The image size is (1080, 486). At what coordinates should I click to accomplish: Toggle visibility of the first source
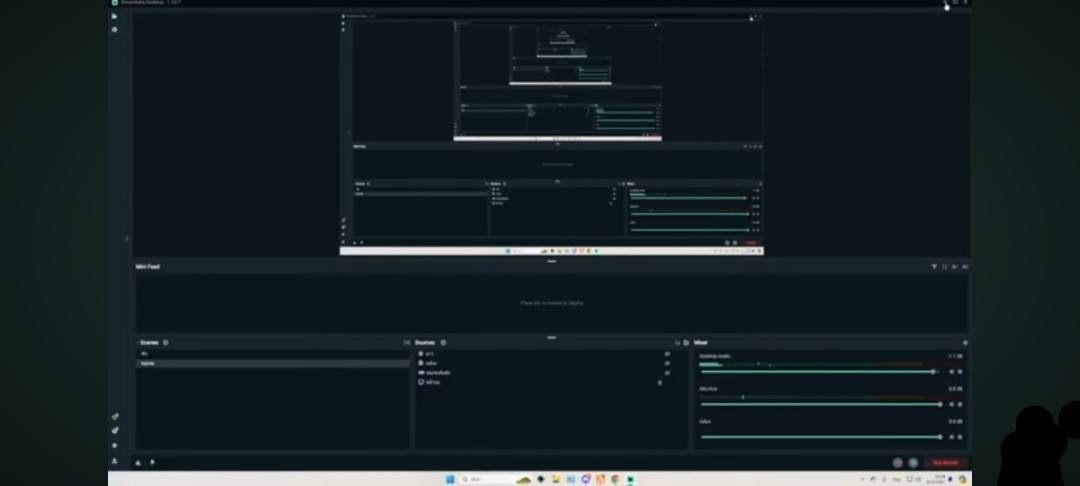(667, 354)
